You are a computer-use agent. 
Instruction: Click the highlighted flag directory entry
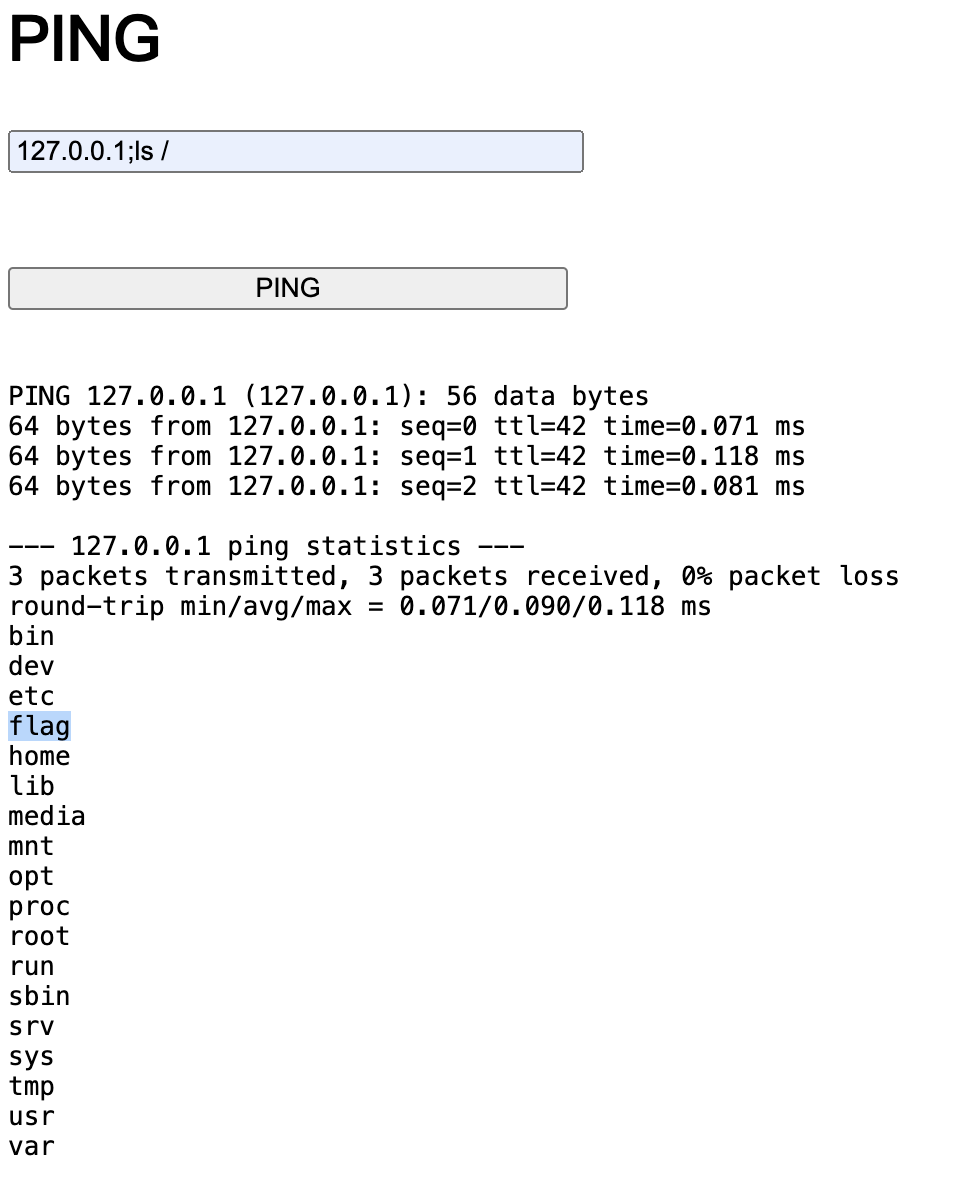coord(40,726)
